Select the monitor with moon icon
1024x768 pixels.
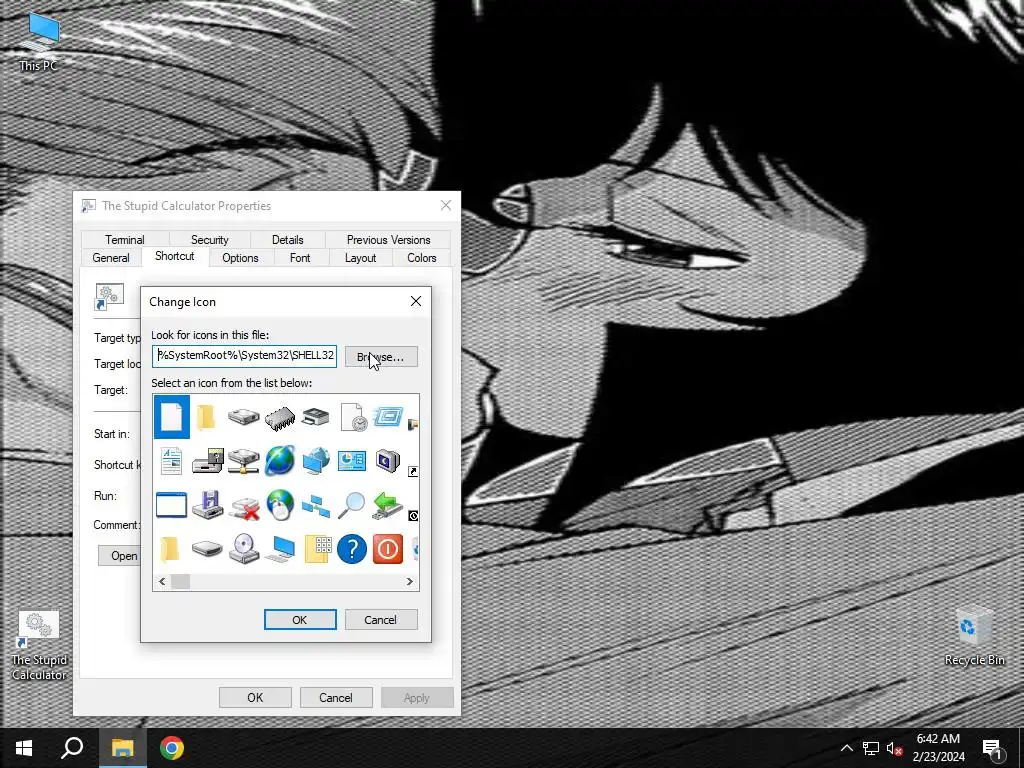point(388,460)
